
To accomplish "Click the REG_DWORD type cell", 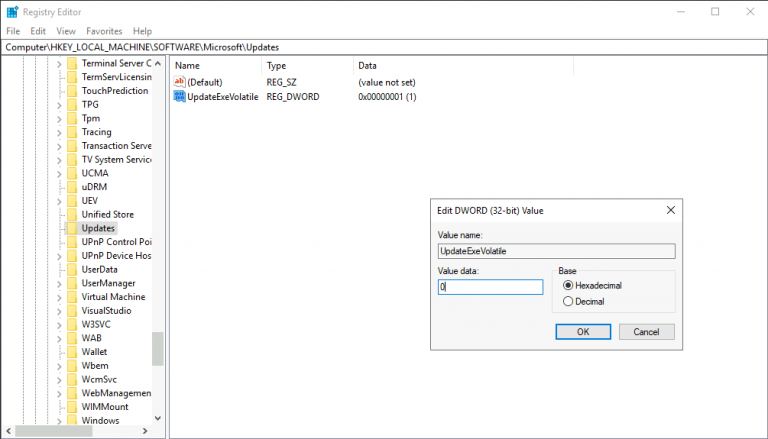I will point(293,97).
